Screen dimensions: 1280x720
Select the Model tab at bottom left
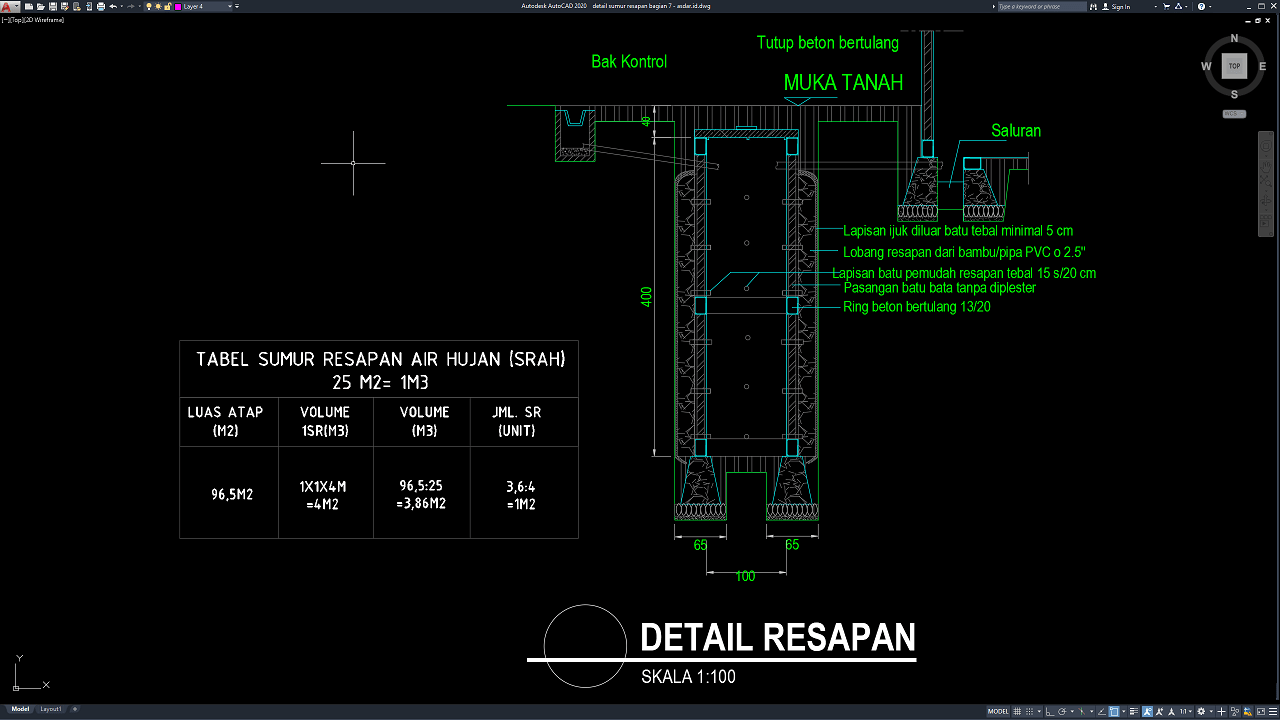pyautogui.click(x=20, y=709)
